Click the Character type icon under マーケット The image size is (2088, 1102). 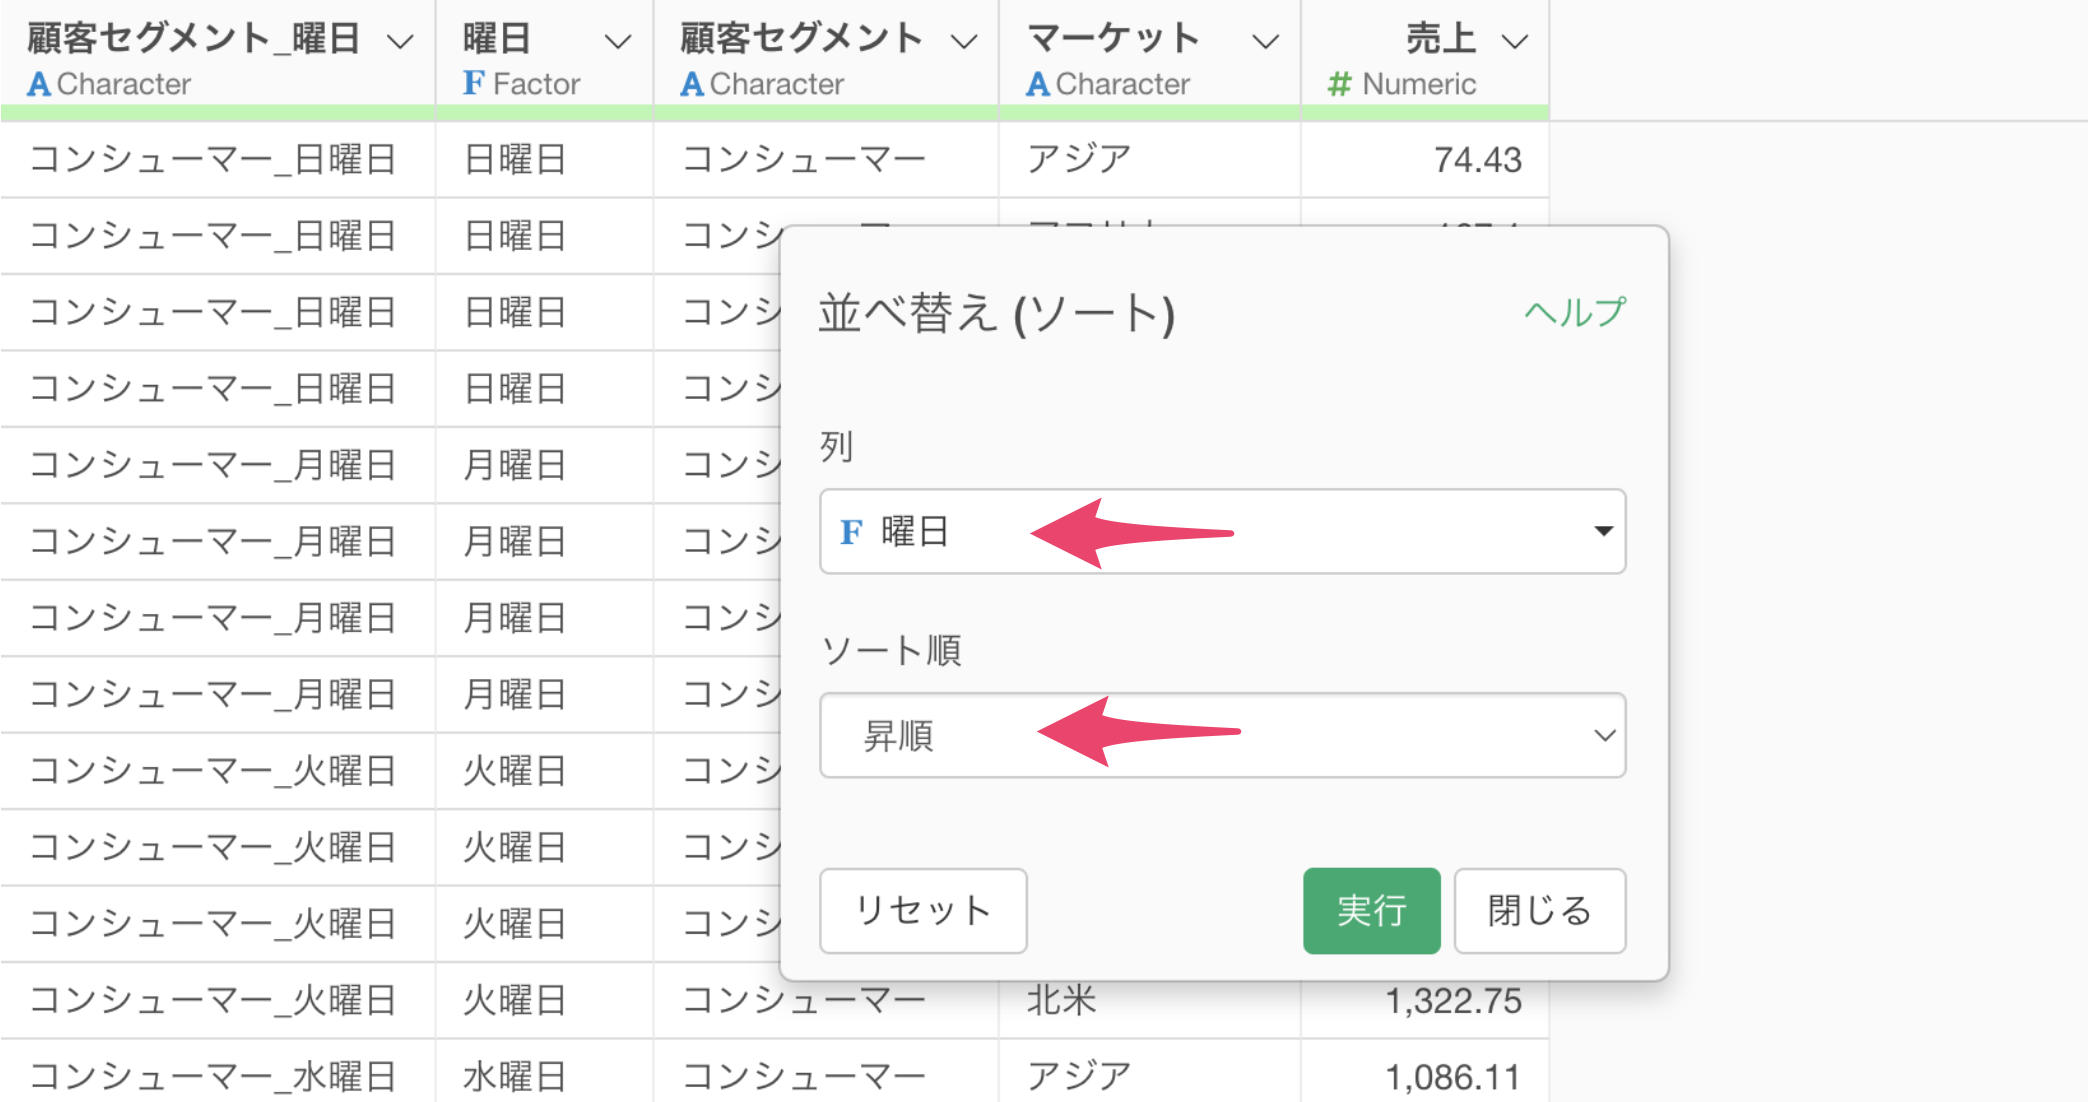[x=1037, y=84]
